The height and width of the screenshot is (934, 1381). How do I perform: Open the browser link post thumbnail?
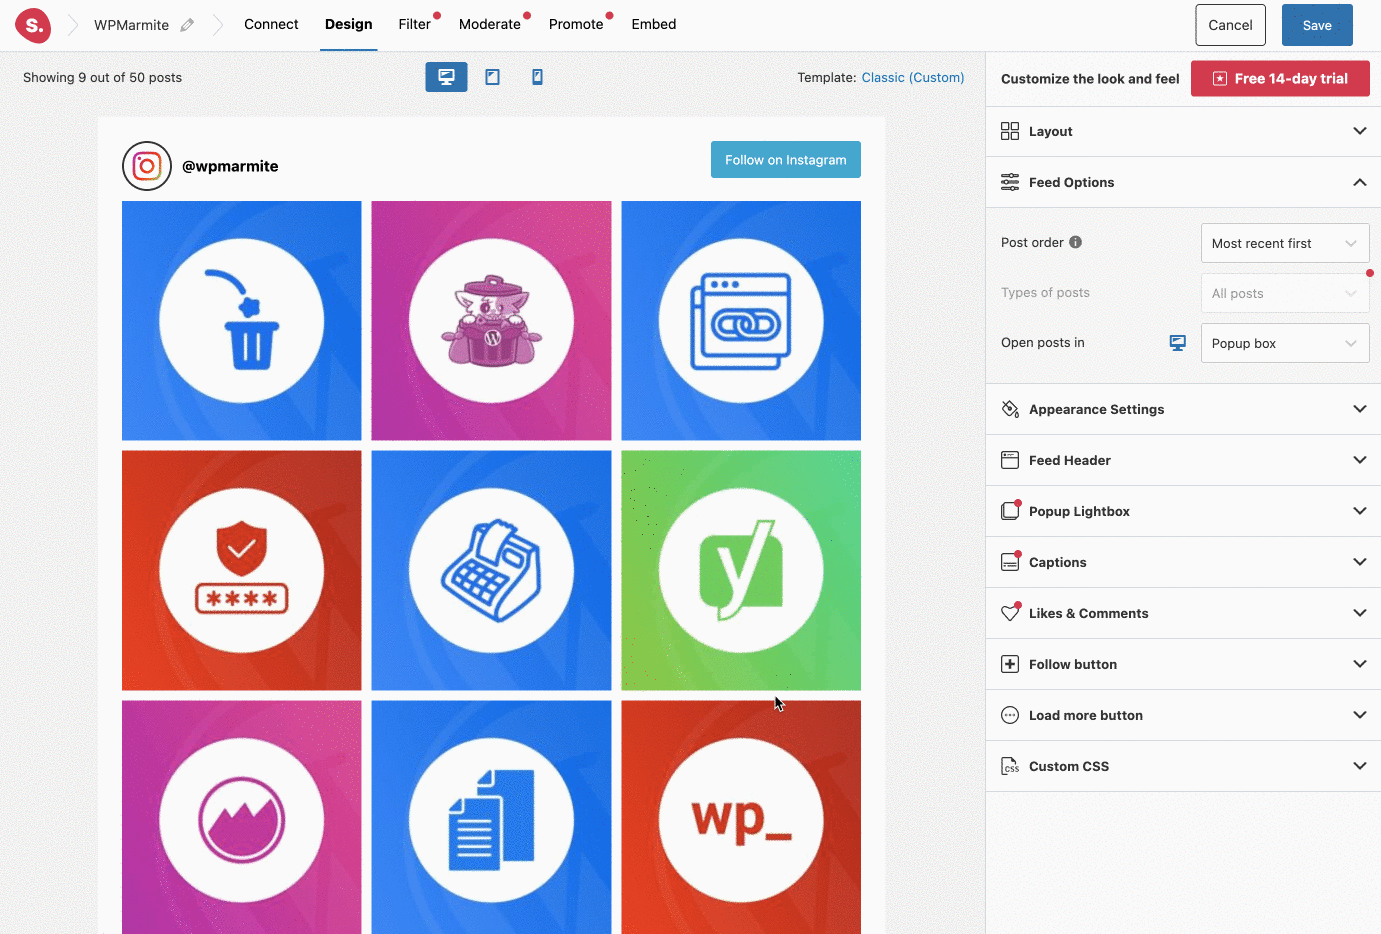pos(741,320)
